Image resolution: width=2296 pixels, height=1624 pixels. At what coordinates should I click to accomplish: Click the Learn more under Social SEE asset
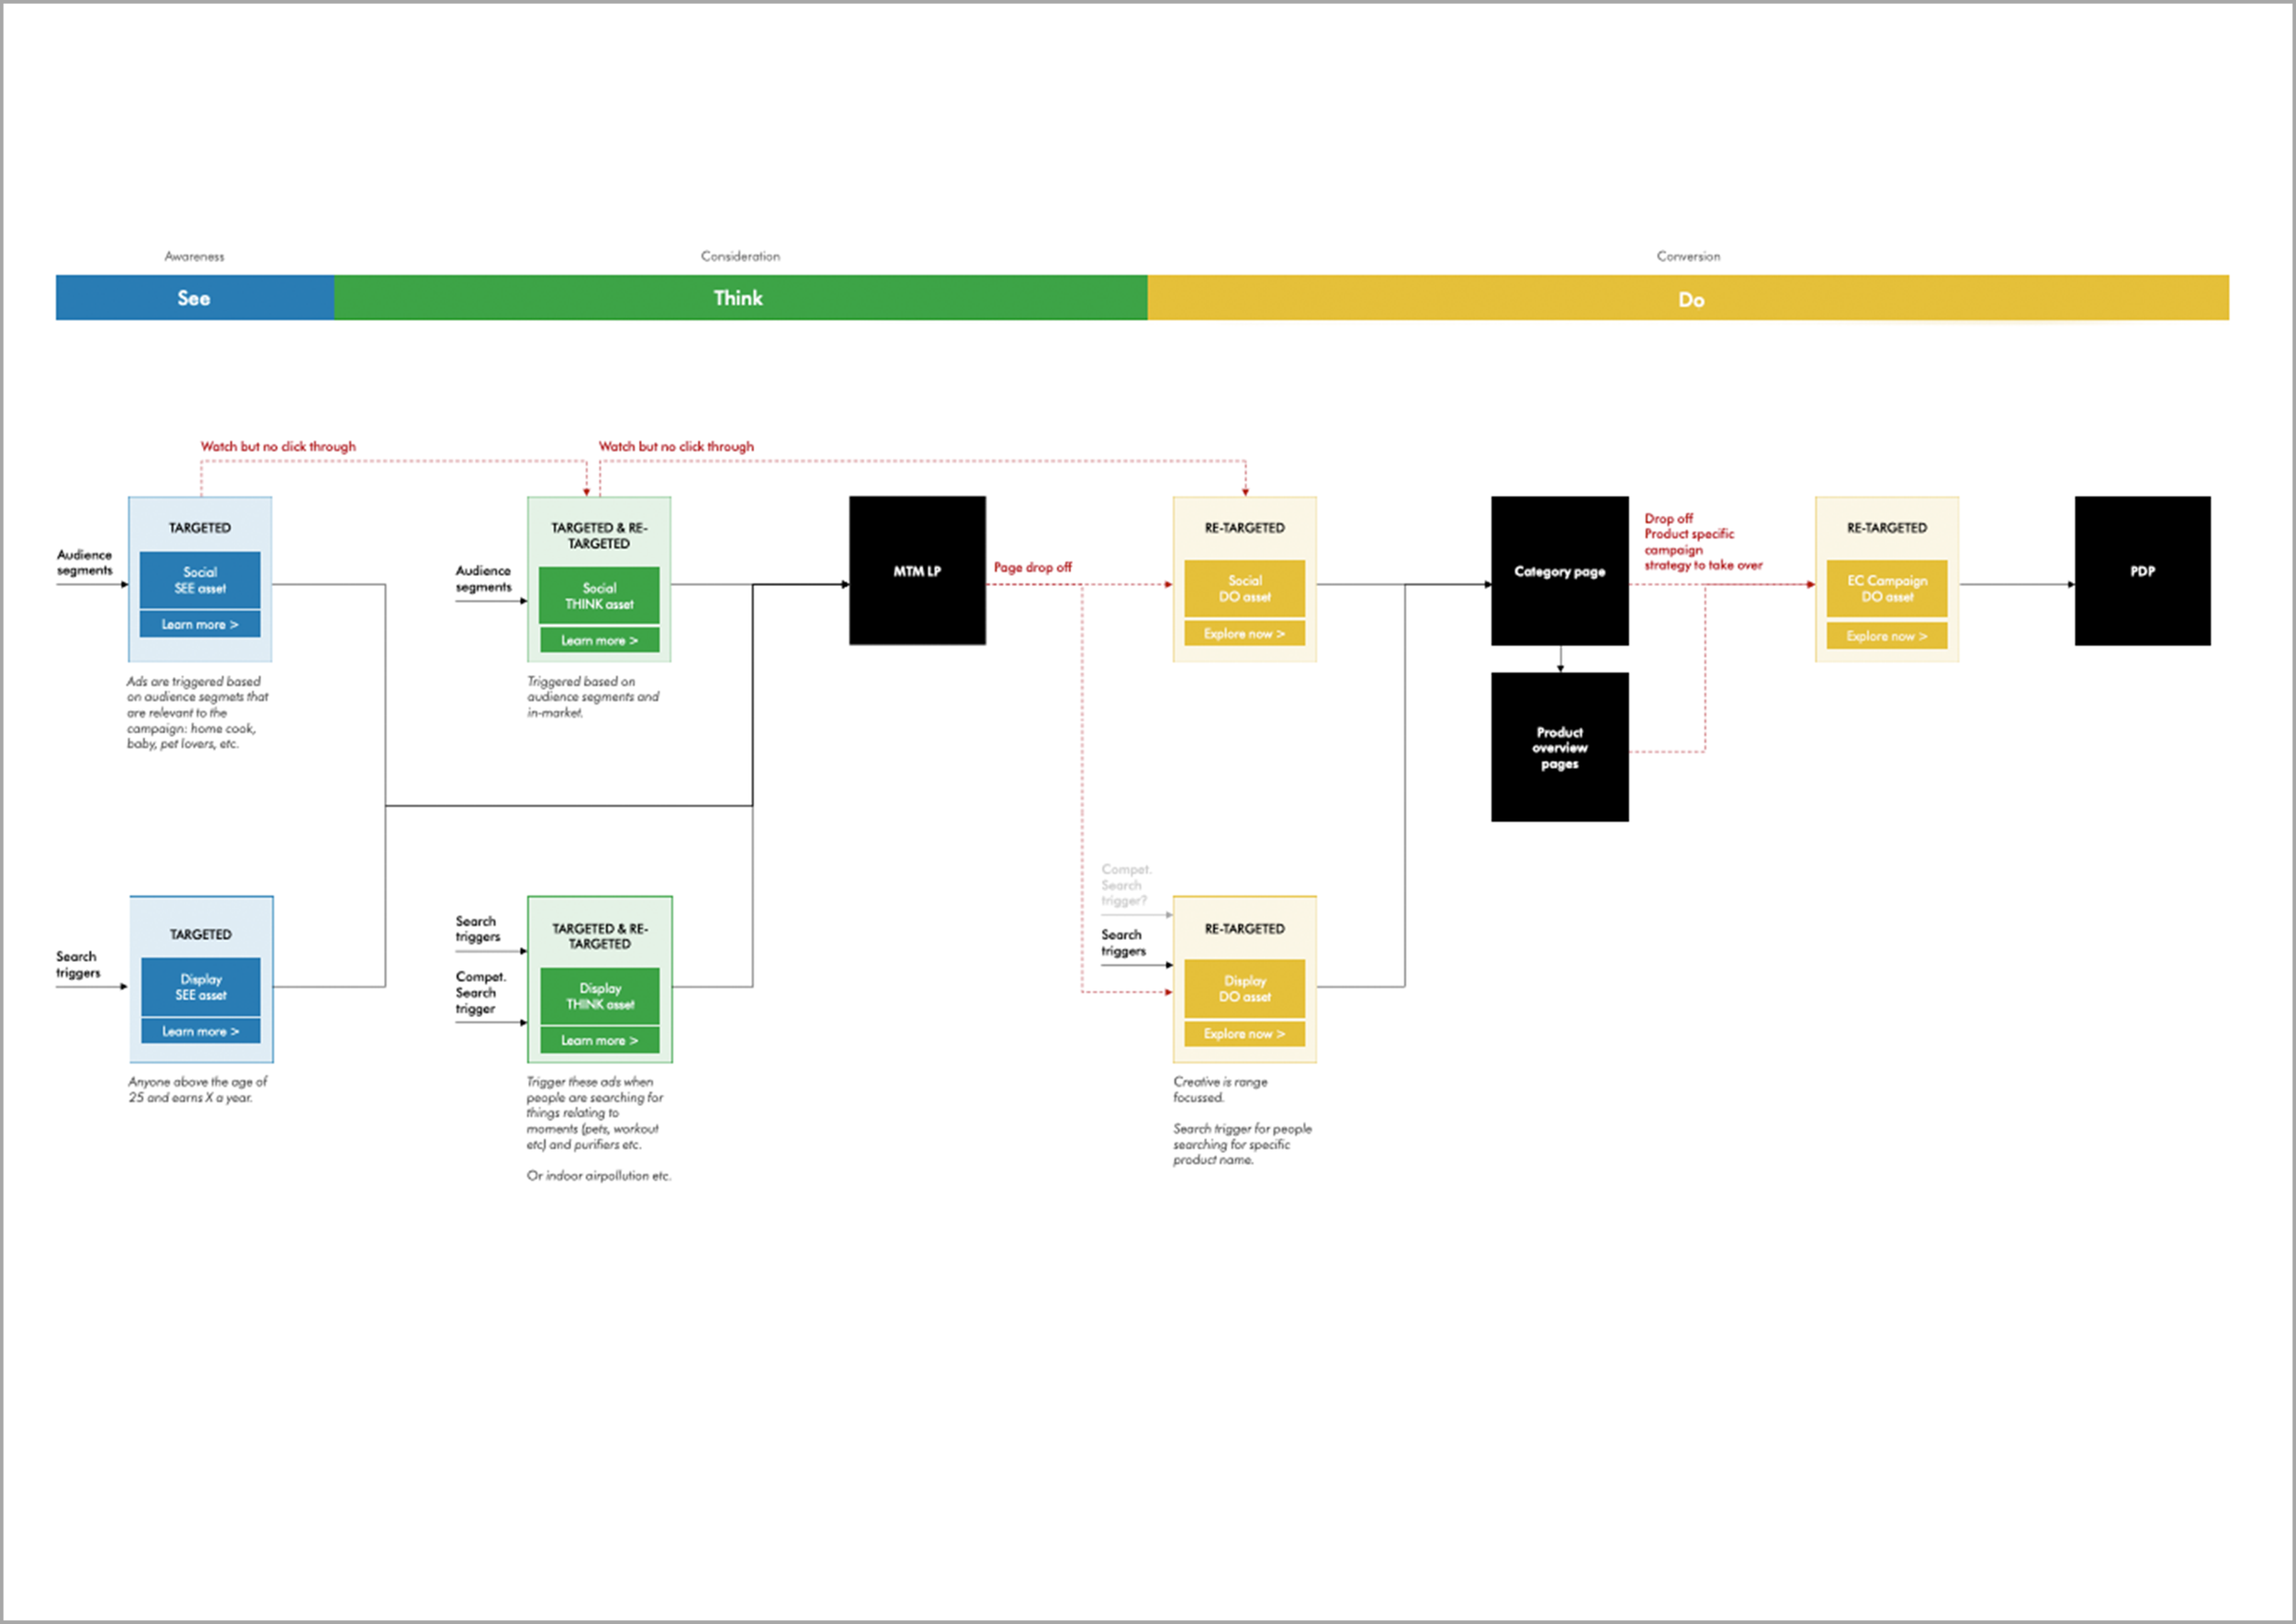point(200,624)
